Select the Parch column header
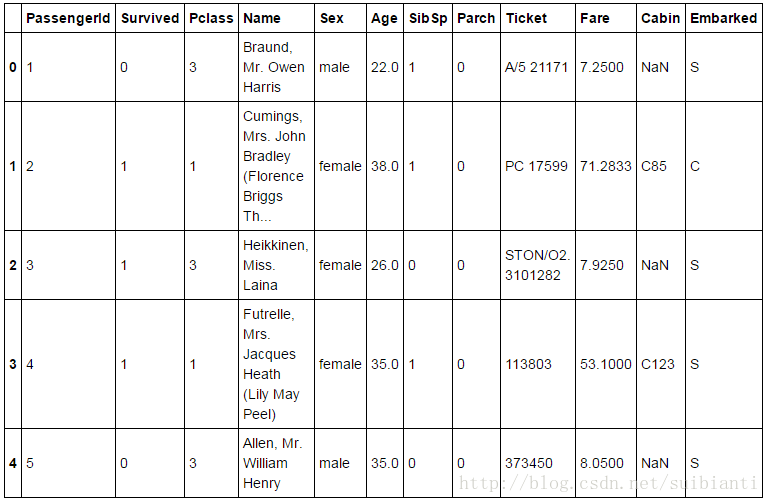This screenshot has height=503, width=770. (476, 18)
